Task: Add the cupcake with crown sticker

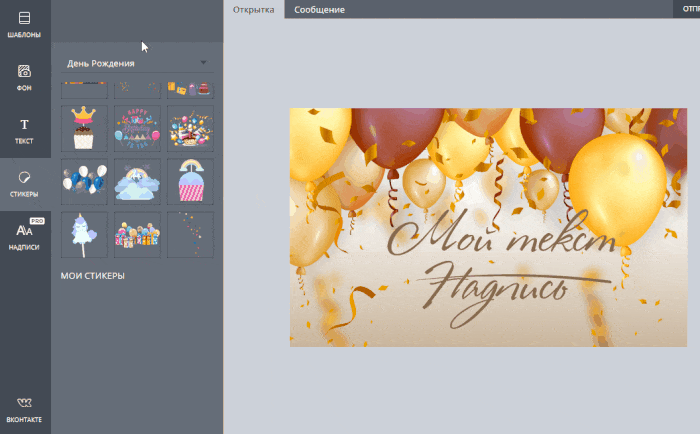Action: click(x=84, y=129)
